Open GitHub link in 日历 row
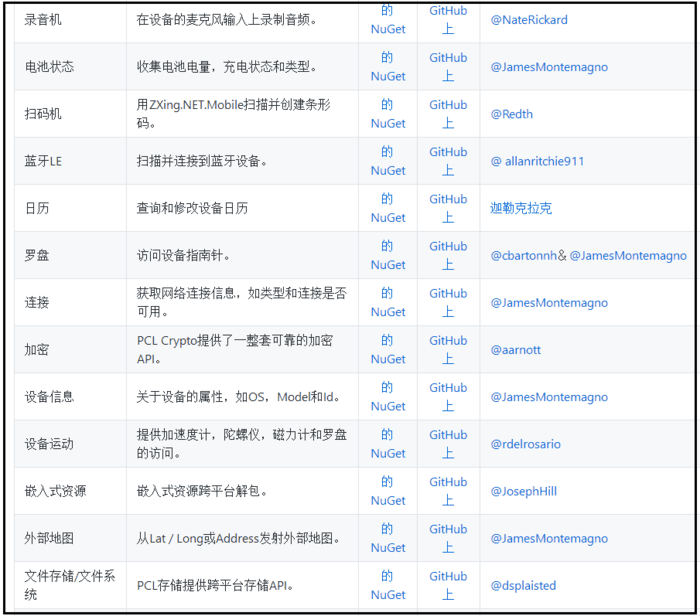Viewport: 700px width, 616px height. (x=448, y=208)
